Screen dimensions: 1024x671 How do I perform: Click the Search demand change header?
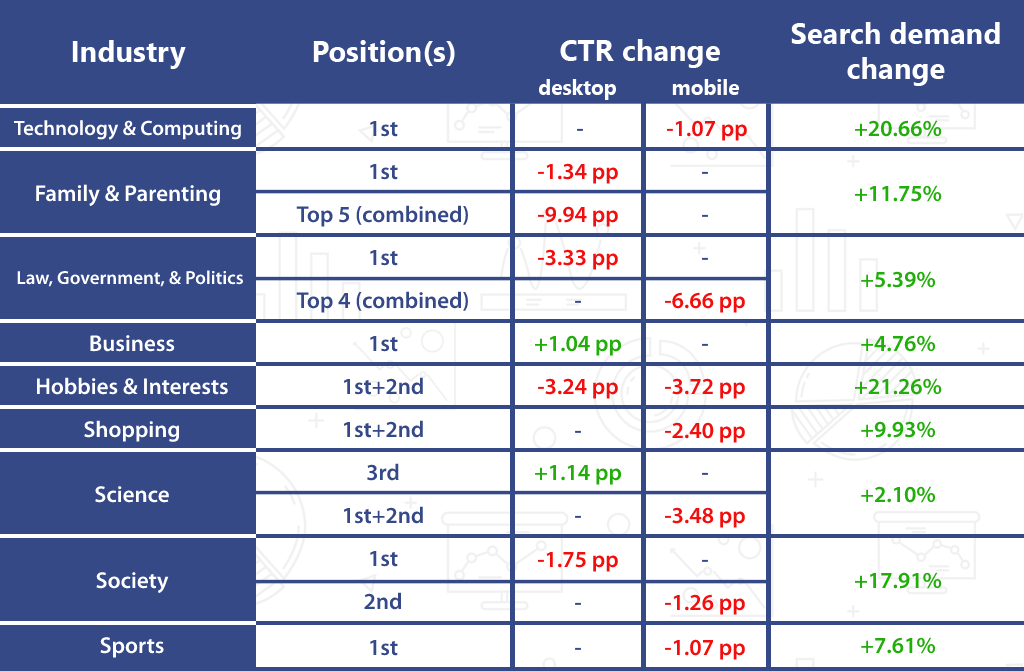[x=895, y=51]
